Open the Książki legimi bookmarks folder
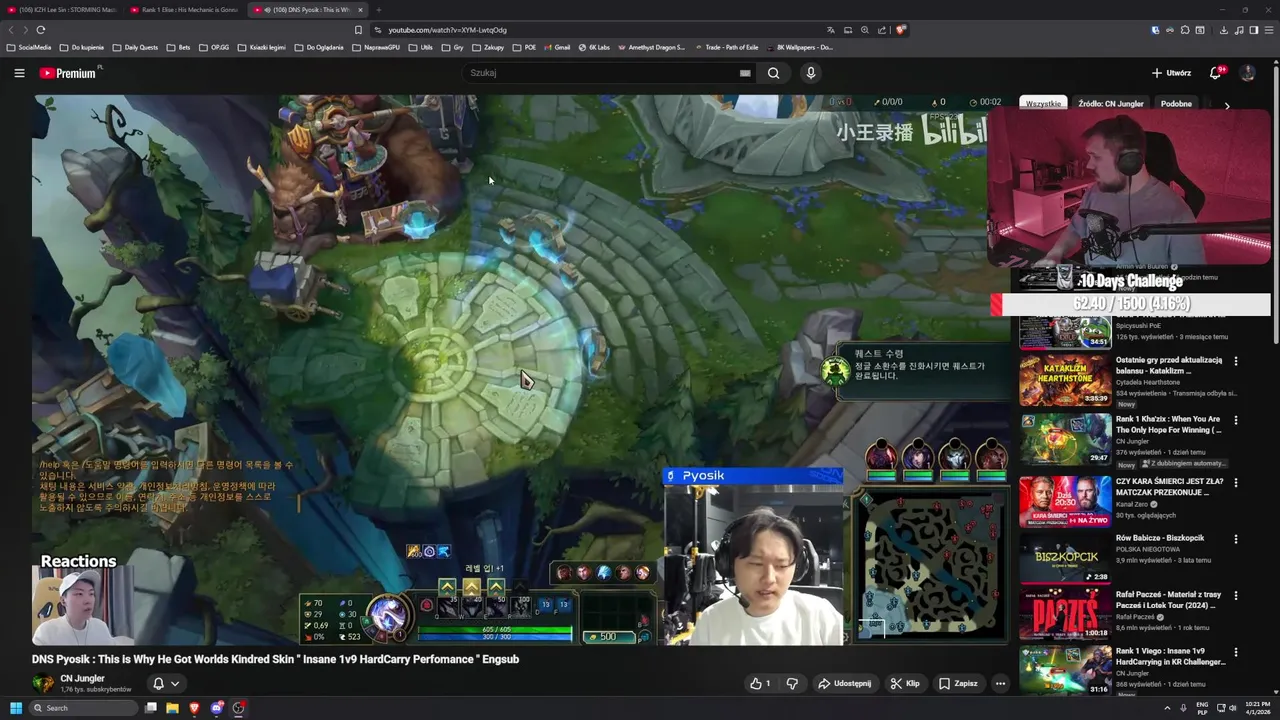The width and height of the screenshot is (1280, 720). coord(262,47)
